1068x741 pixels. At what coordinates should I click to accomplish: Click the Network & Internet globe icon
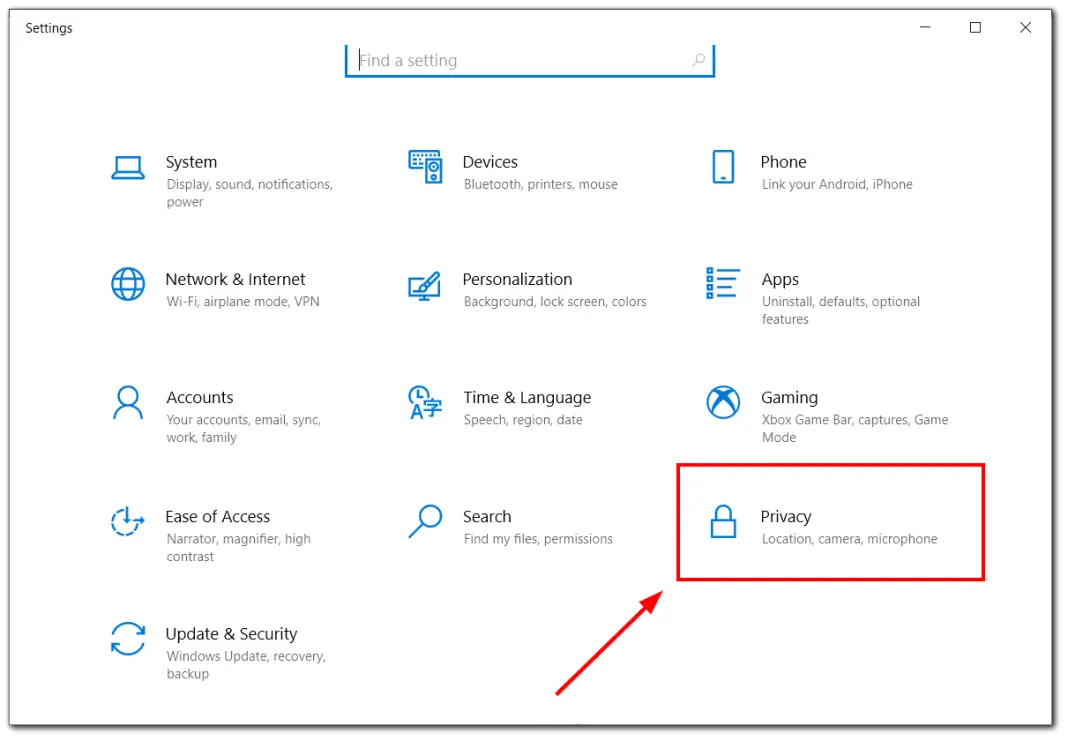(x=128, y=284)
